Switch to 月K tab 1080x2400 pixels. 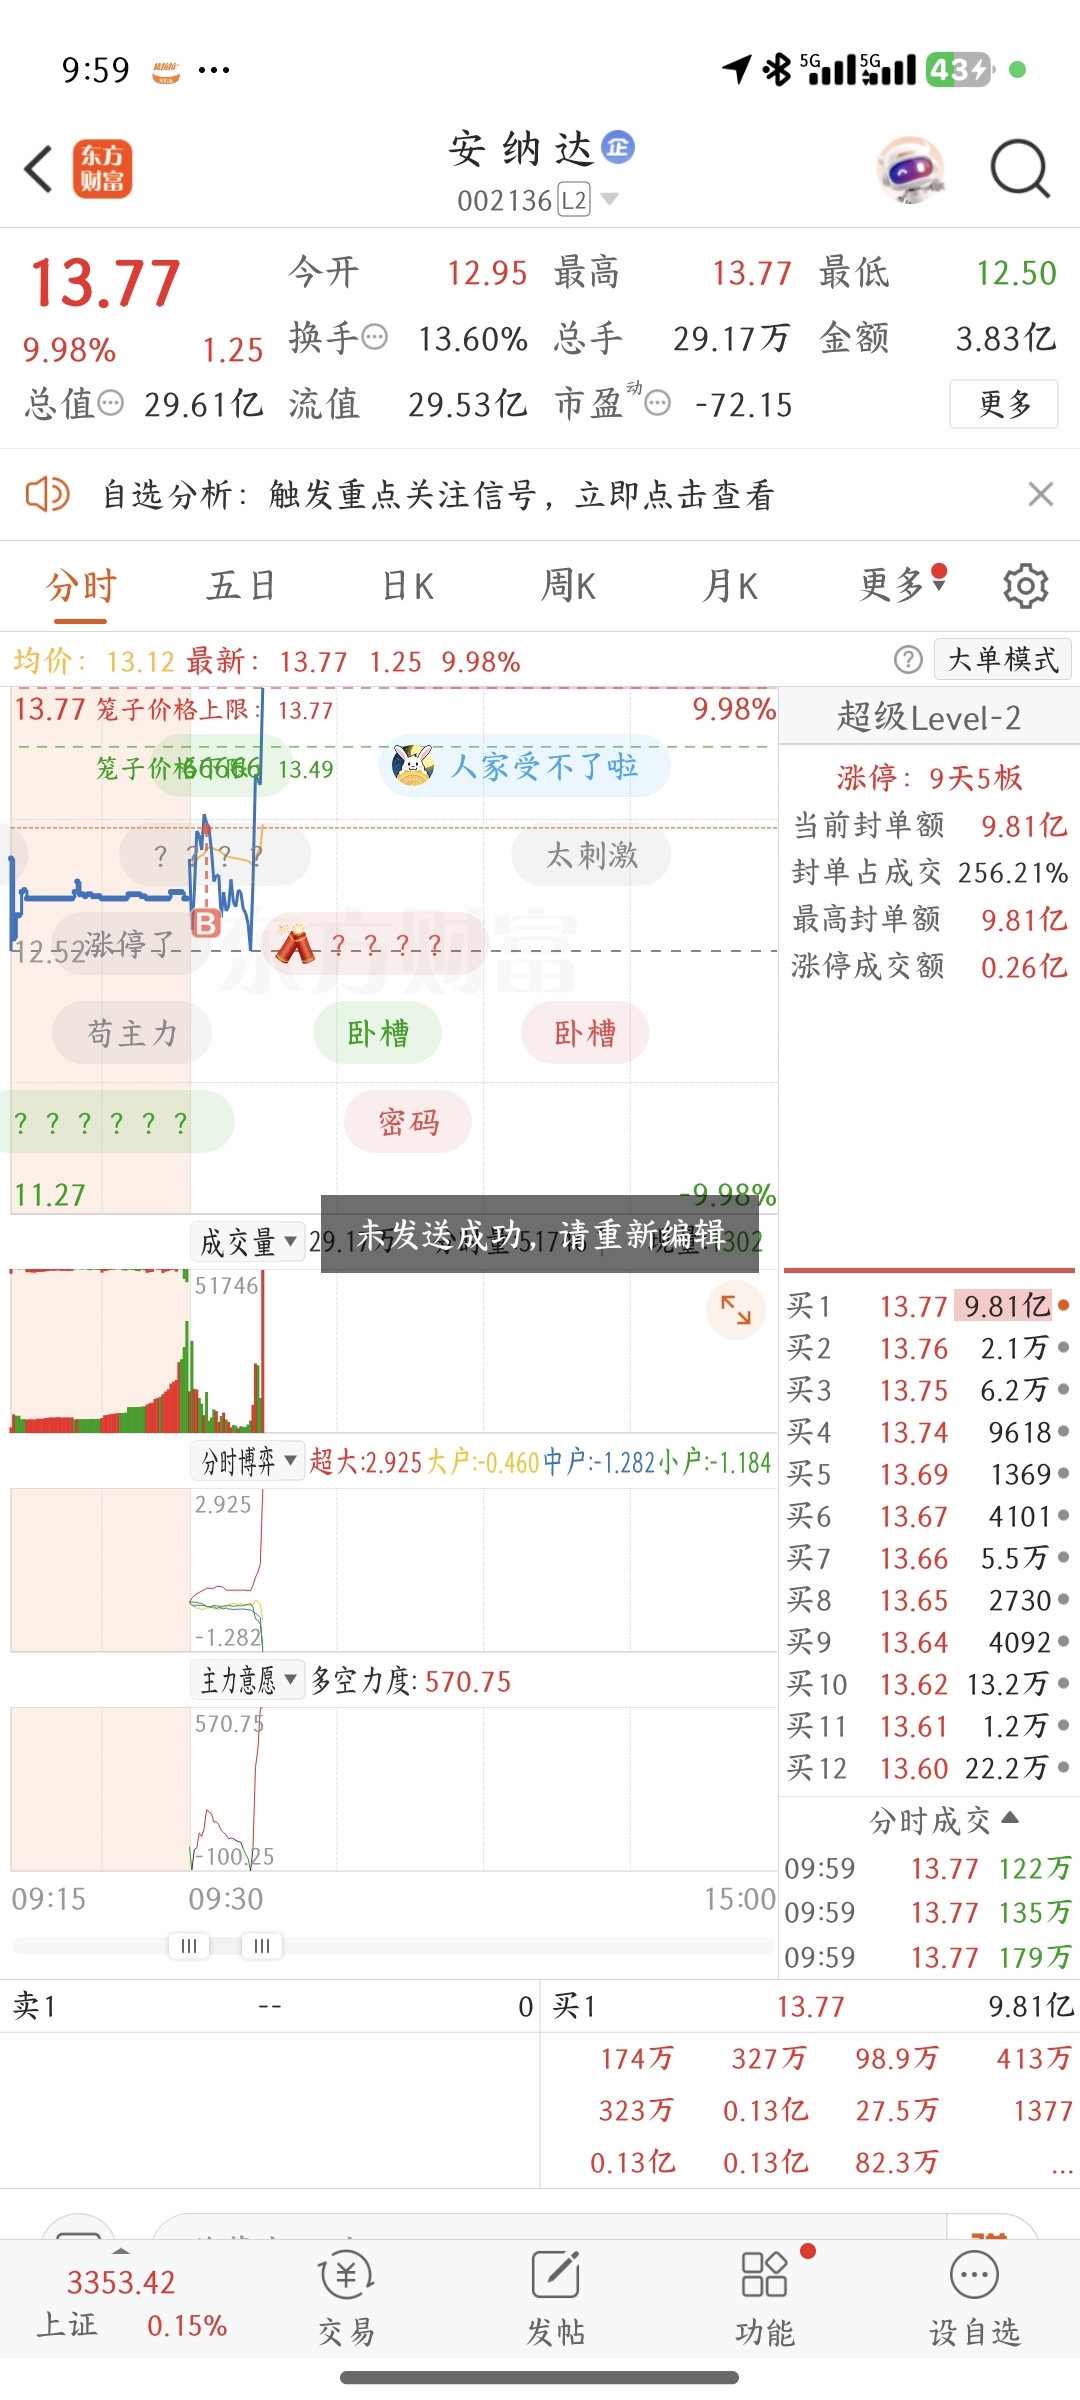(730, 586)
